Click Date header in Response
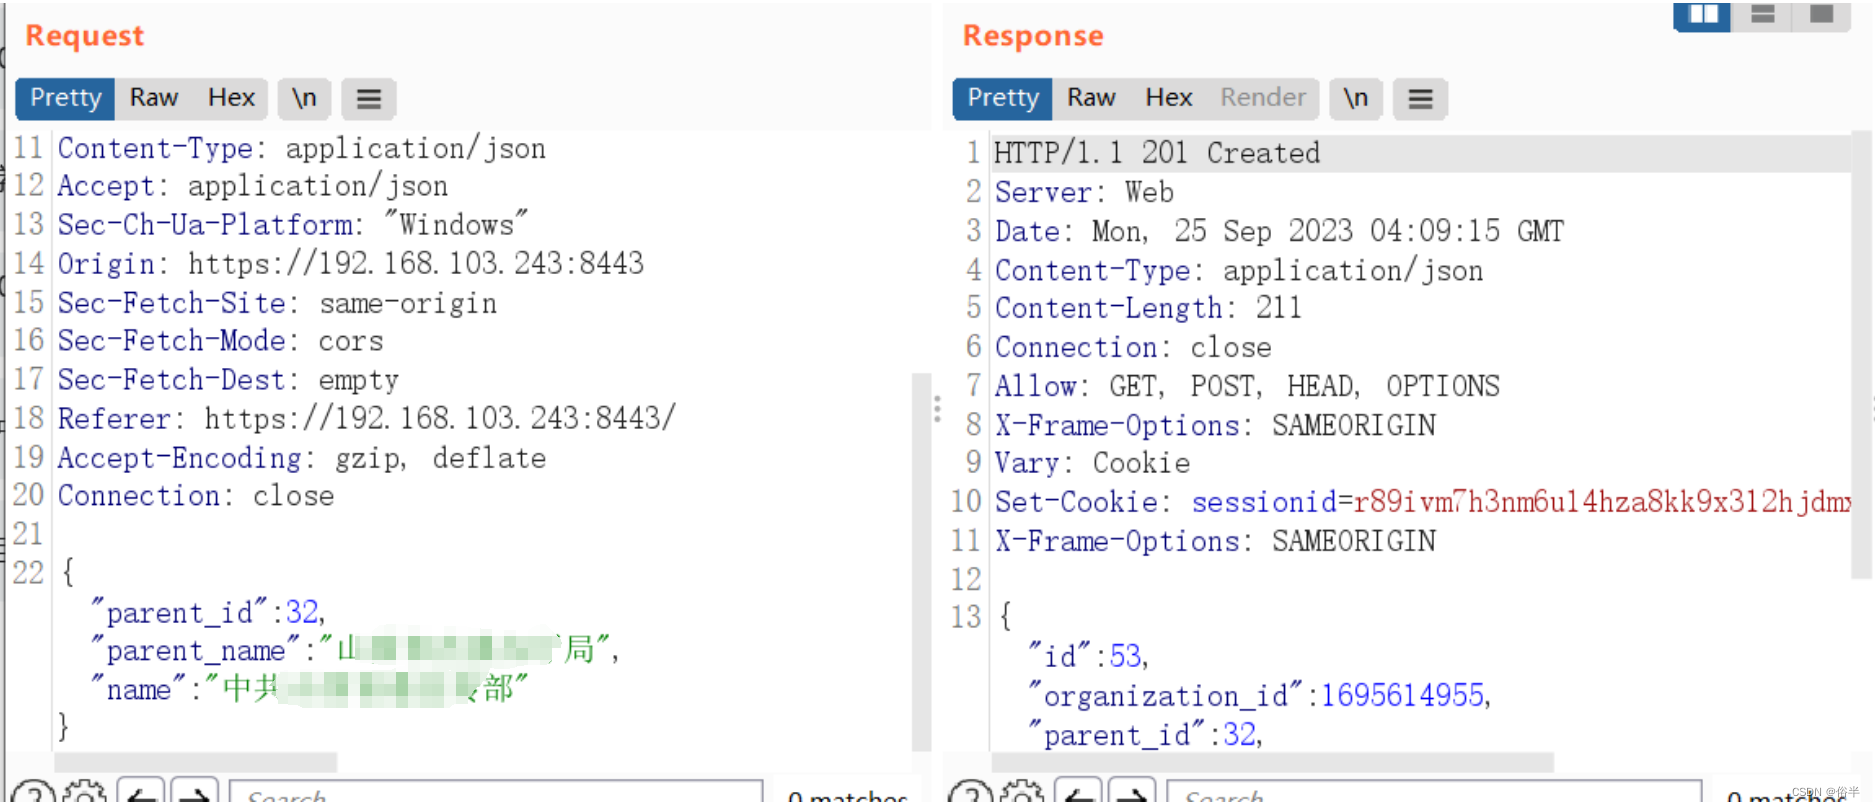The width and height of the screenshot is (1875, 807). coord(1279,231)
